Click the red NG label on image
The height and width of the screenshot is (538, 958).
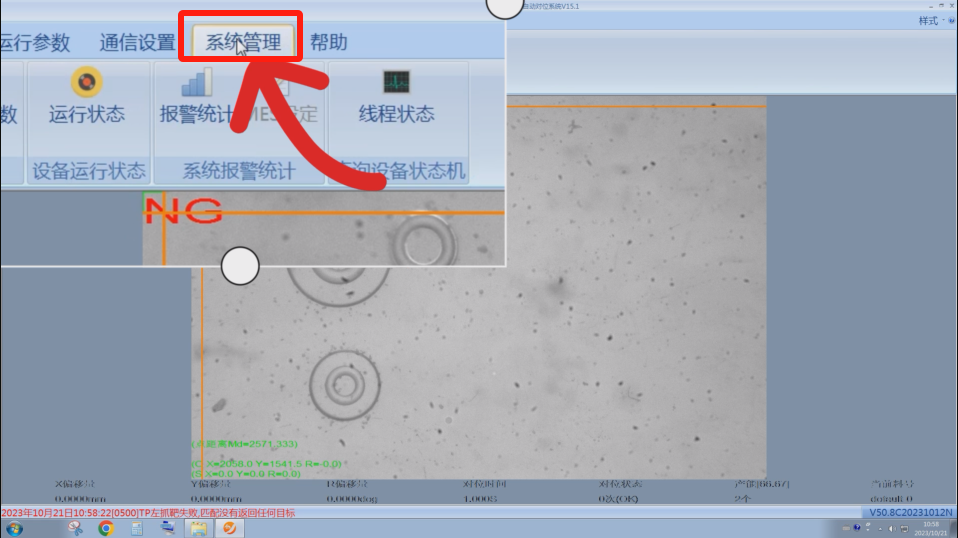click(x=183, y=210)
